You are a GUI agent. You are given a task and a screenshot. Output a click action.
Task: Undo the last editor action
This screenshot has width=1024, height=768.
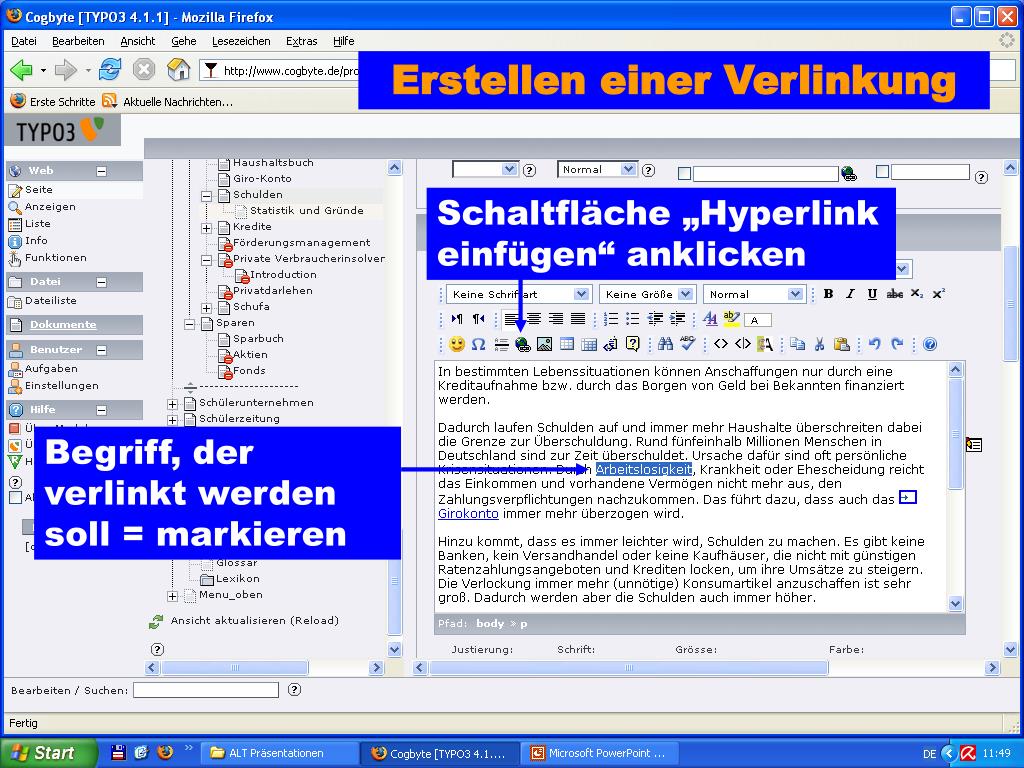(x=874, y=344)
